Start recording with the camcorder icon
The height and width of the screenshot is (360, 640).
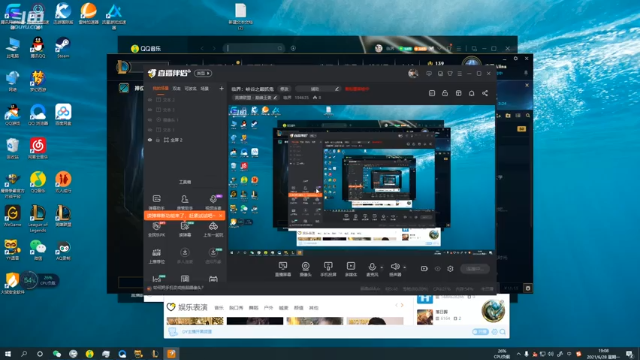pos(424,269)
